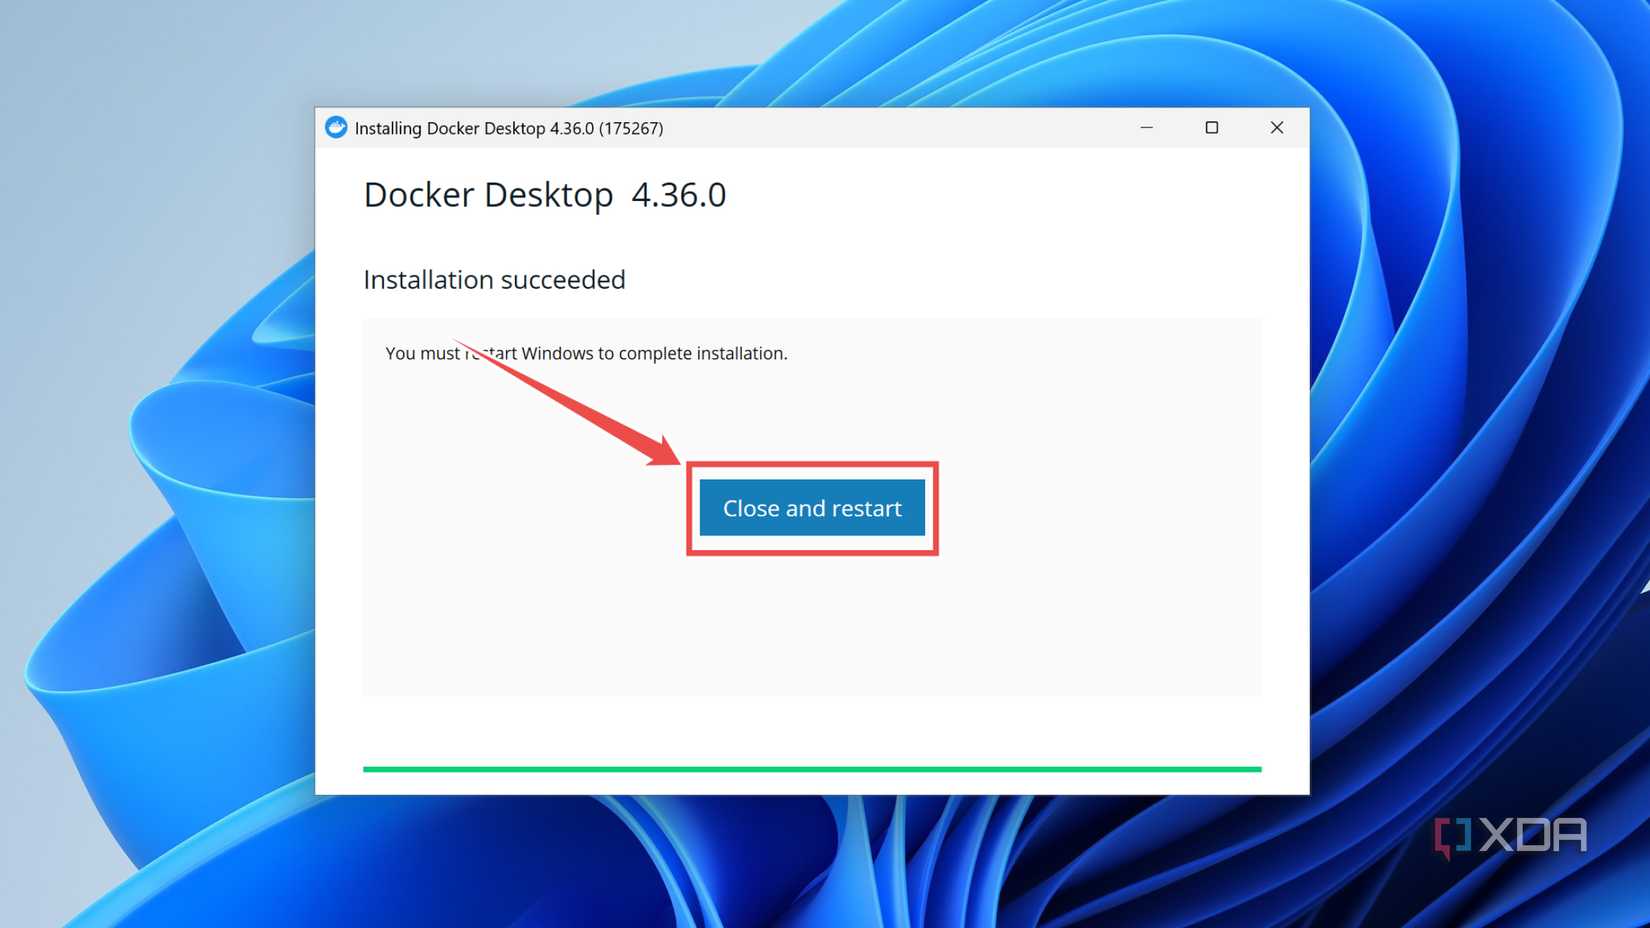This screenshot has width=1650, height=928.
Task: Click the Docker whale icon in the title bar
Action: 336,128
